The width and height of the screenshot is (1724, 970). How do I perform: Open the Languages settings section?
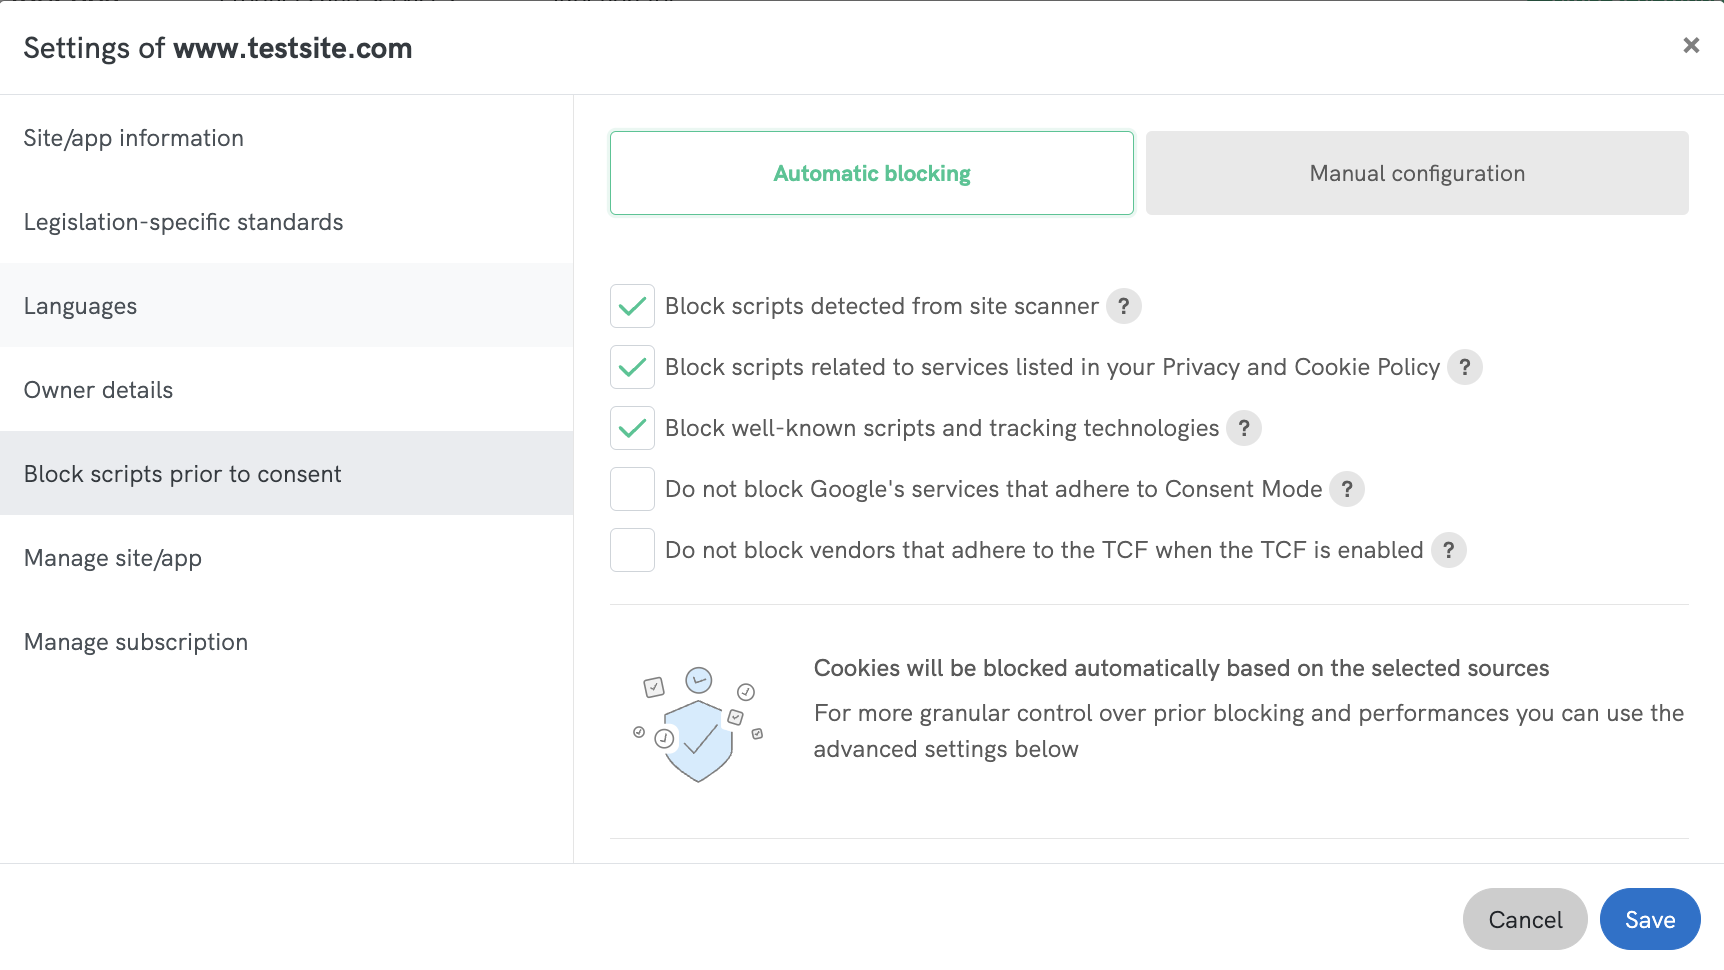coord(80,306)
